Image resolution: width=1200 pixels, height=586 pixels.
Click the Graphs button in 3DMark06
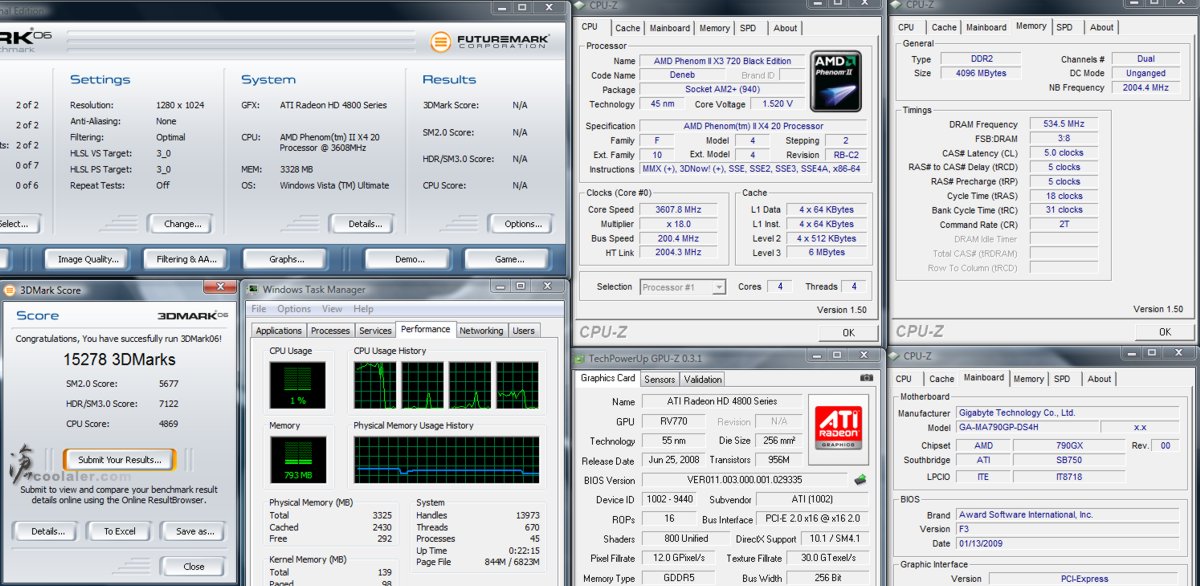(x=287, y=259)
